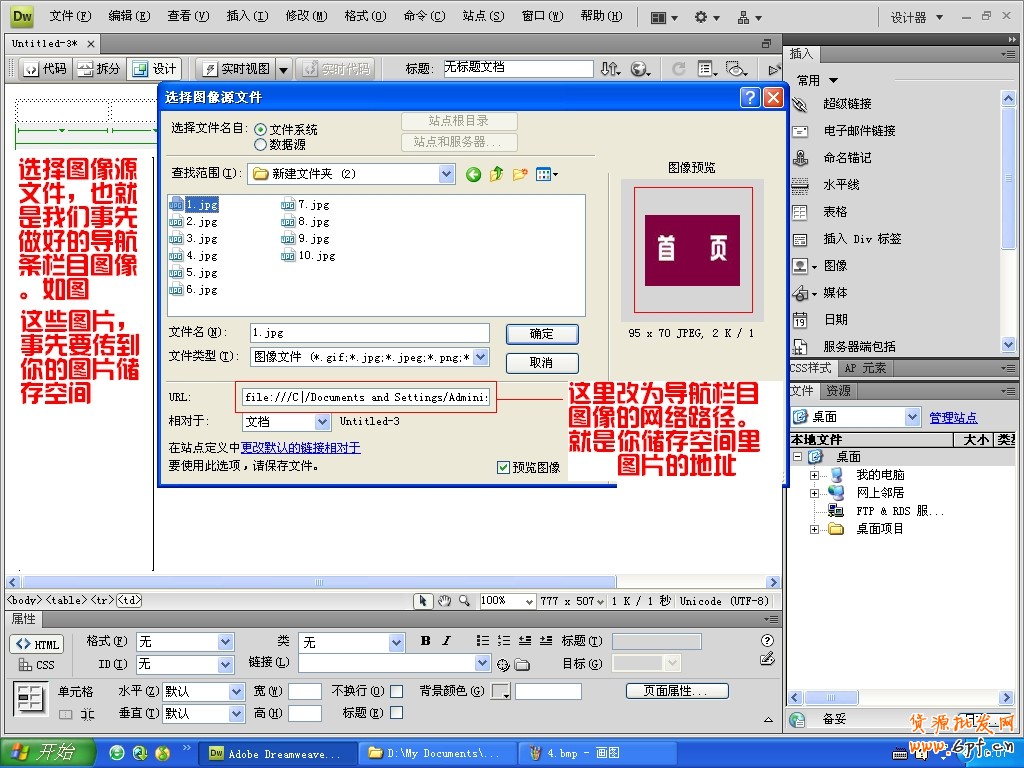
Task: Open the 查找范围 folder dropdown
Action: 446,173
